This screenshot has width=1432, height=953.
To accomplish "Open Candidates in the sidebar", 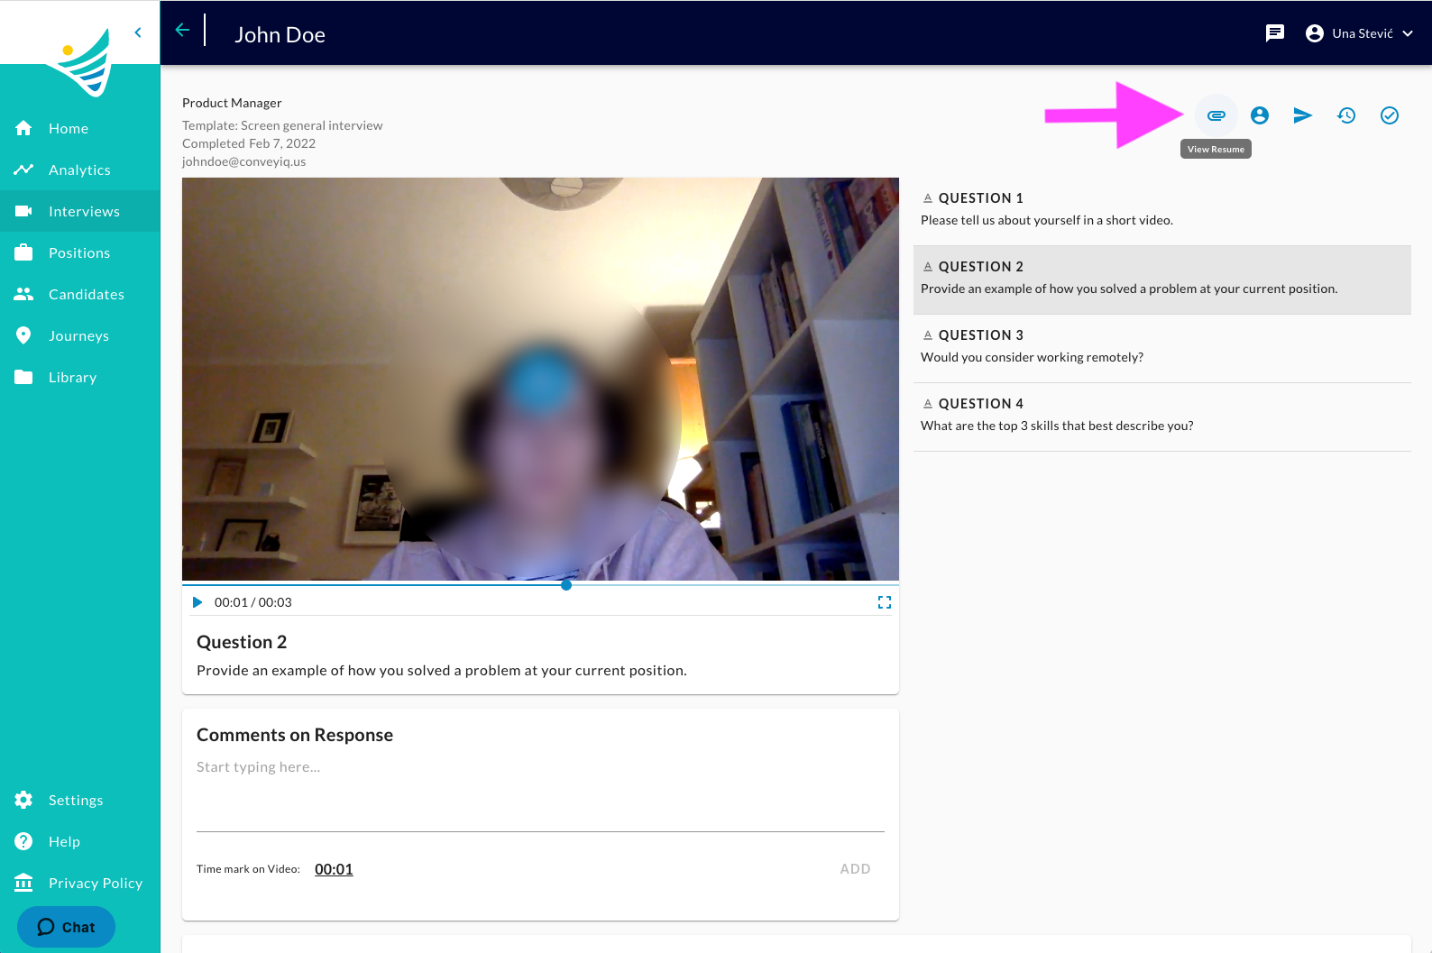I will point(80,294).
